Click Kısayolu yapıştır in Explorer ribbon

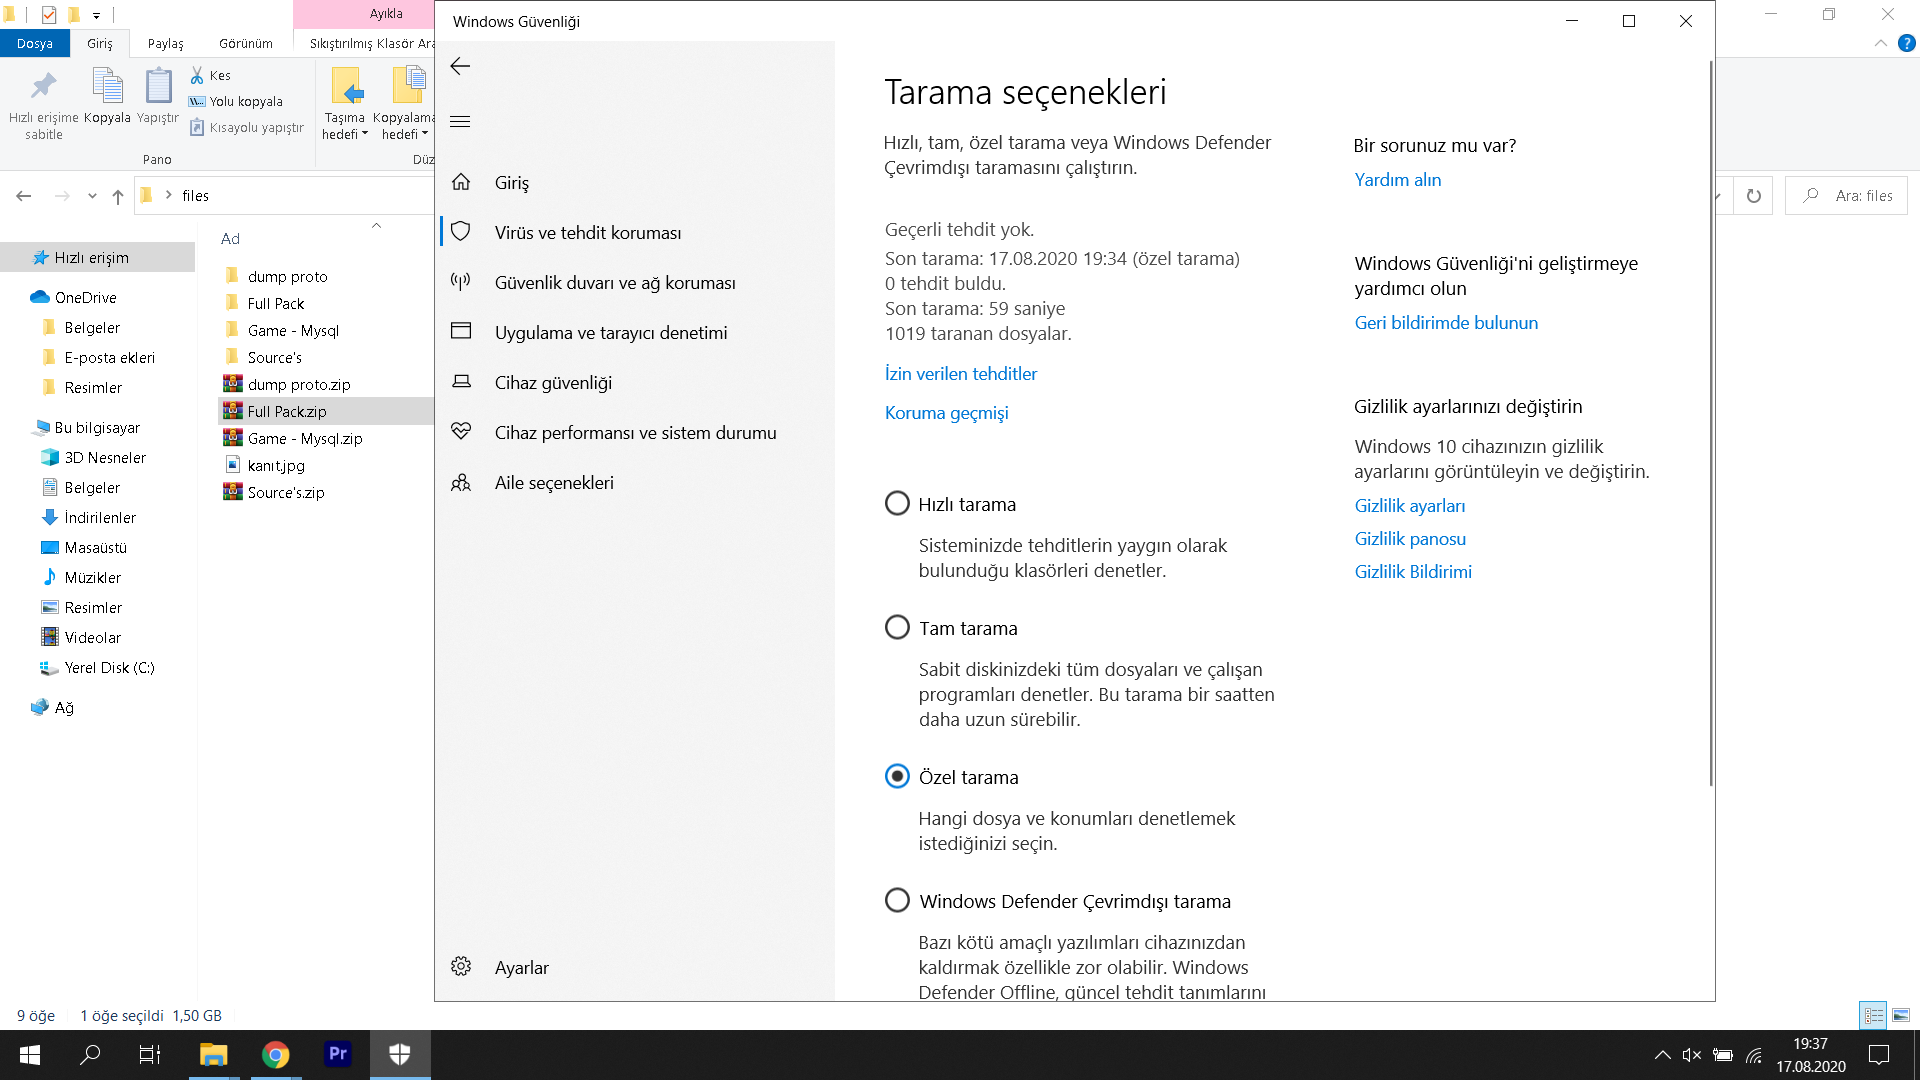247,127
